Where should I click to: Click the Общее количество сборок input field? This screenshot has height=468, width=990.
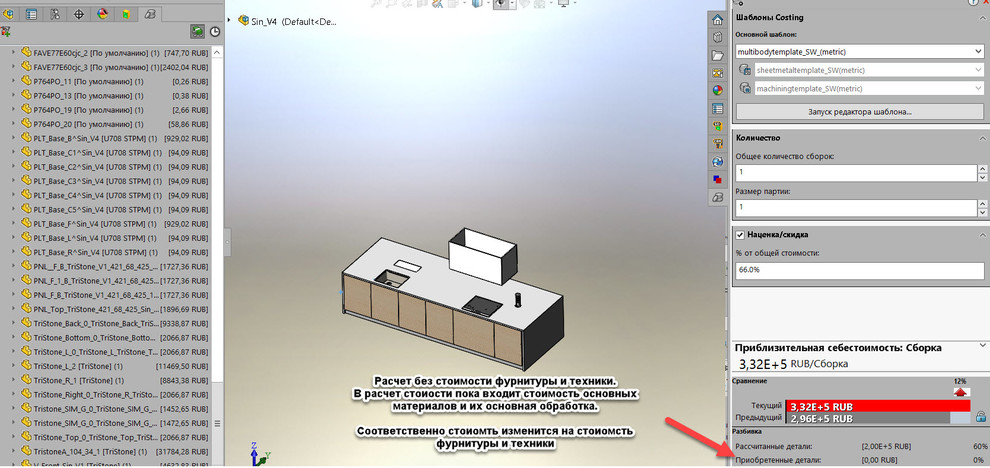pos(853,173)
